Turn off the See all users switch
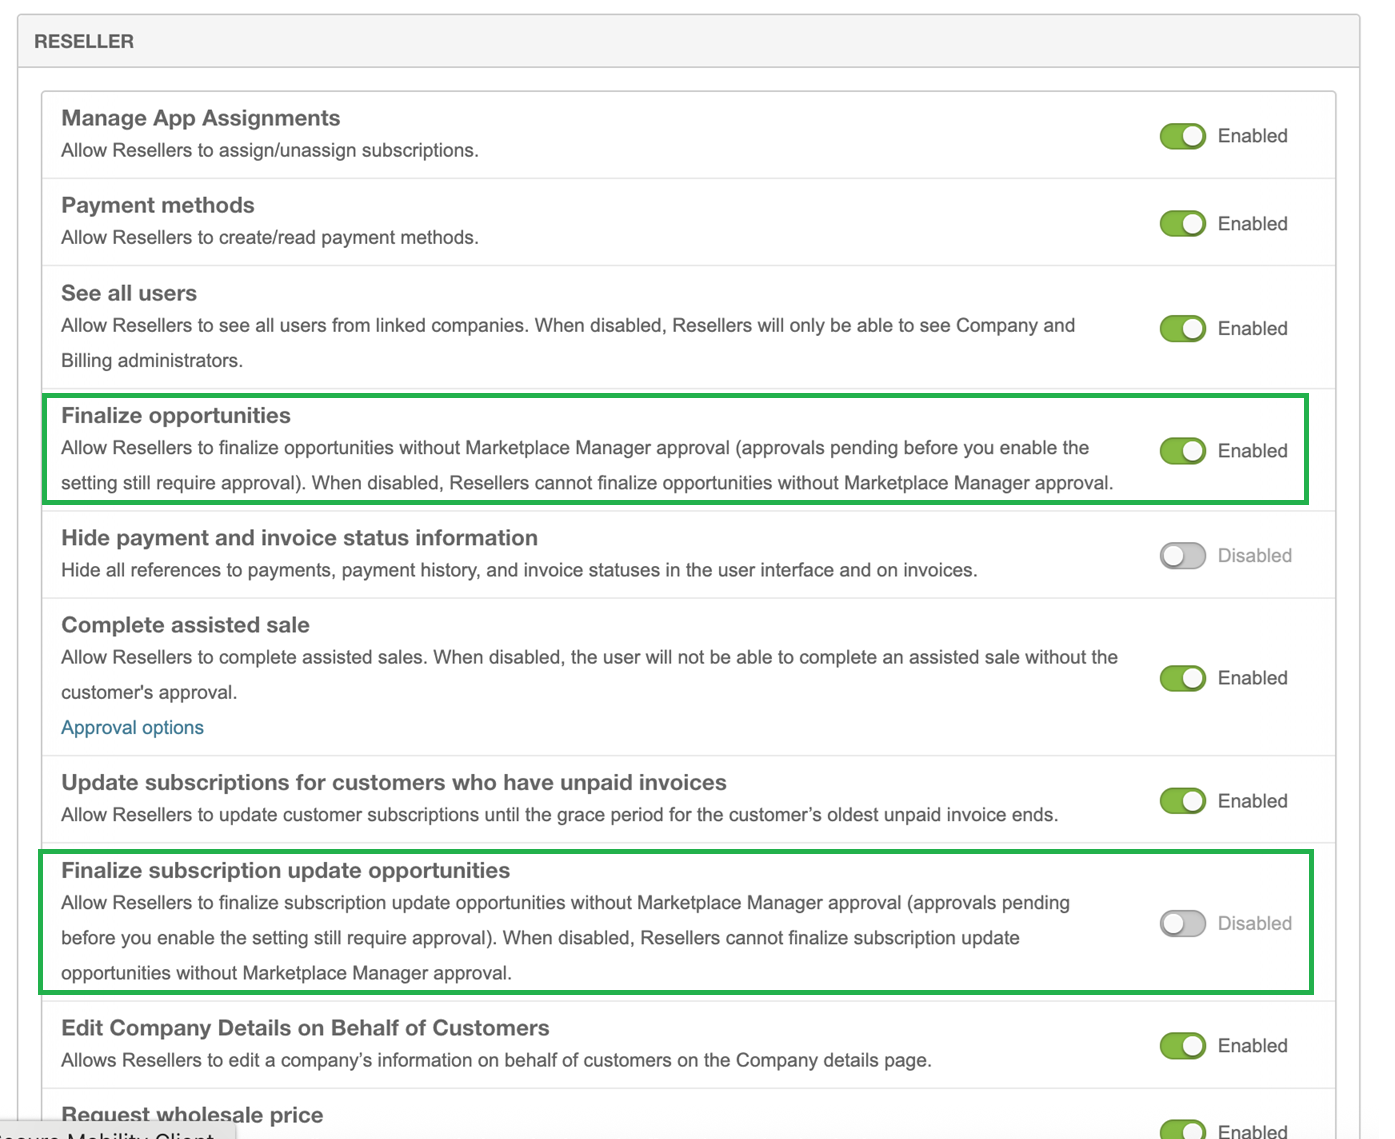Image resolution: width=1395 pixels, height=1139 pixels. [x=1182, y=329]
